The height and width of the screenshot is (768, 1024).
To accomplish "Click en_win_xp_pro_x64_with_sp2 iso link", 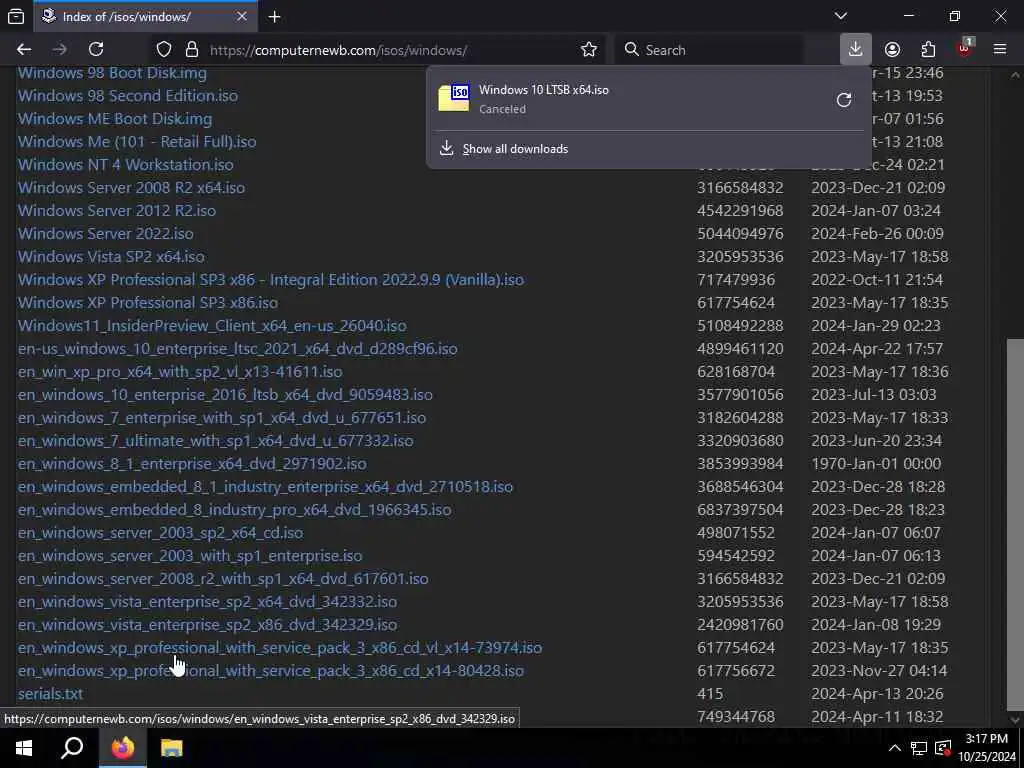I will point(180,372).
